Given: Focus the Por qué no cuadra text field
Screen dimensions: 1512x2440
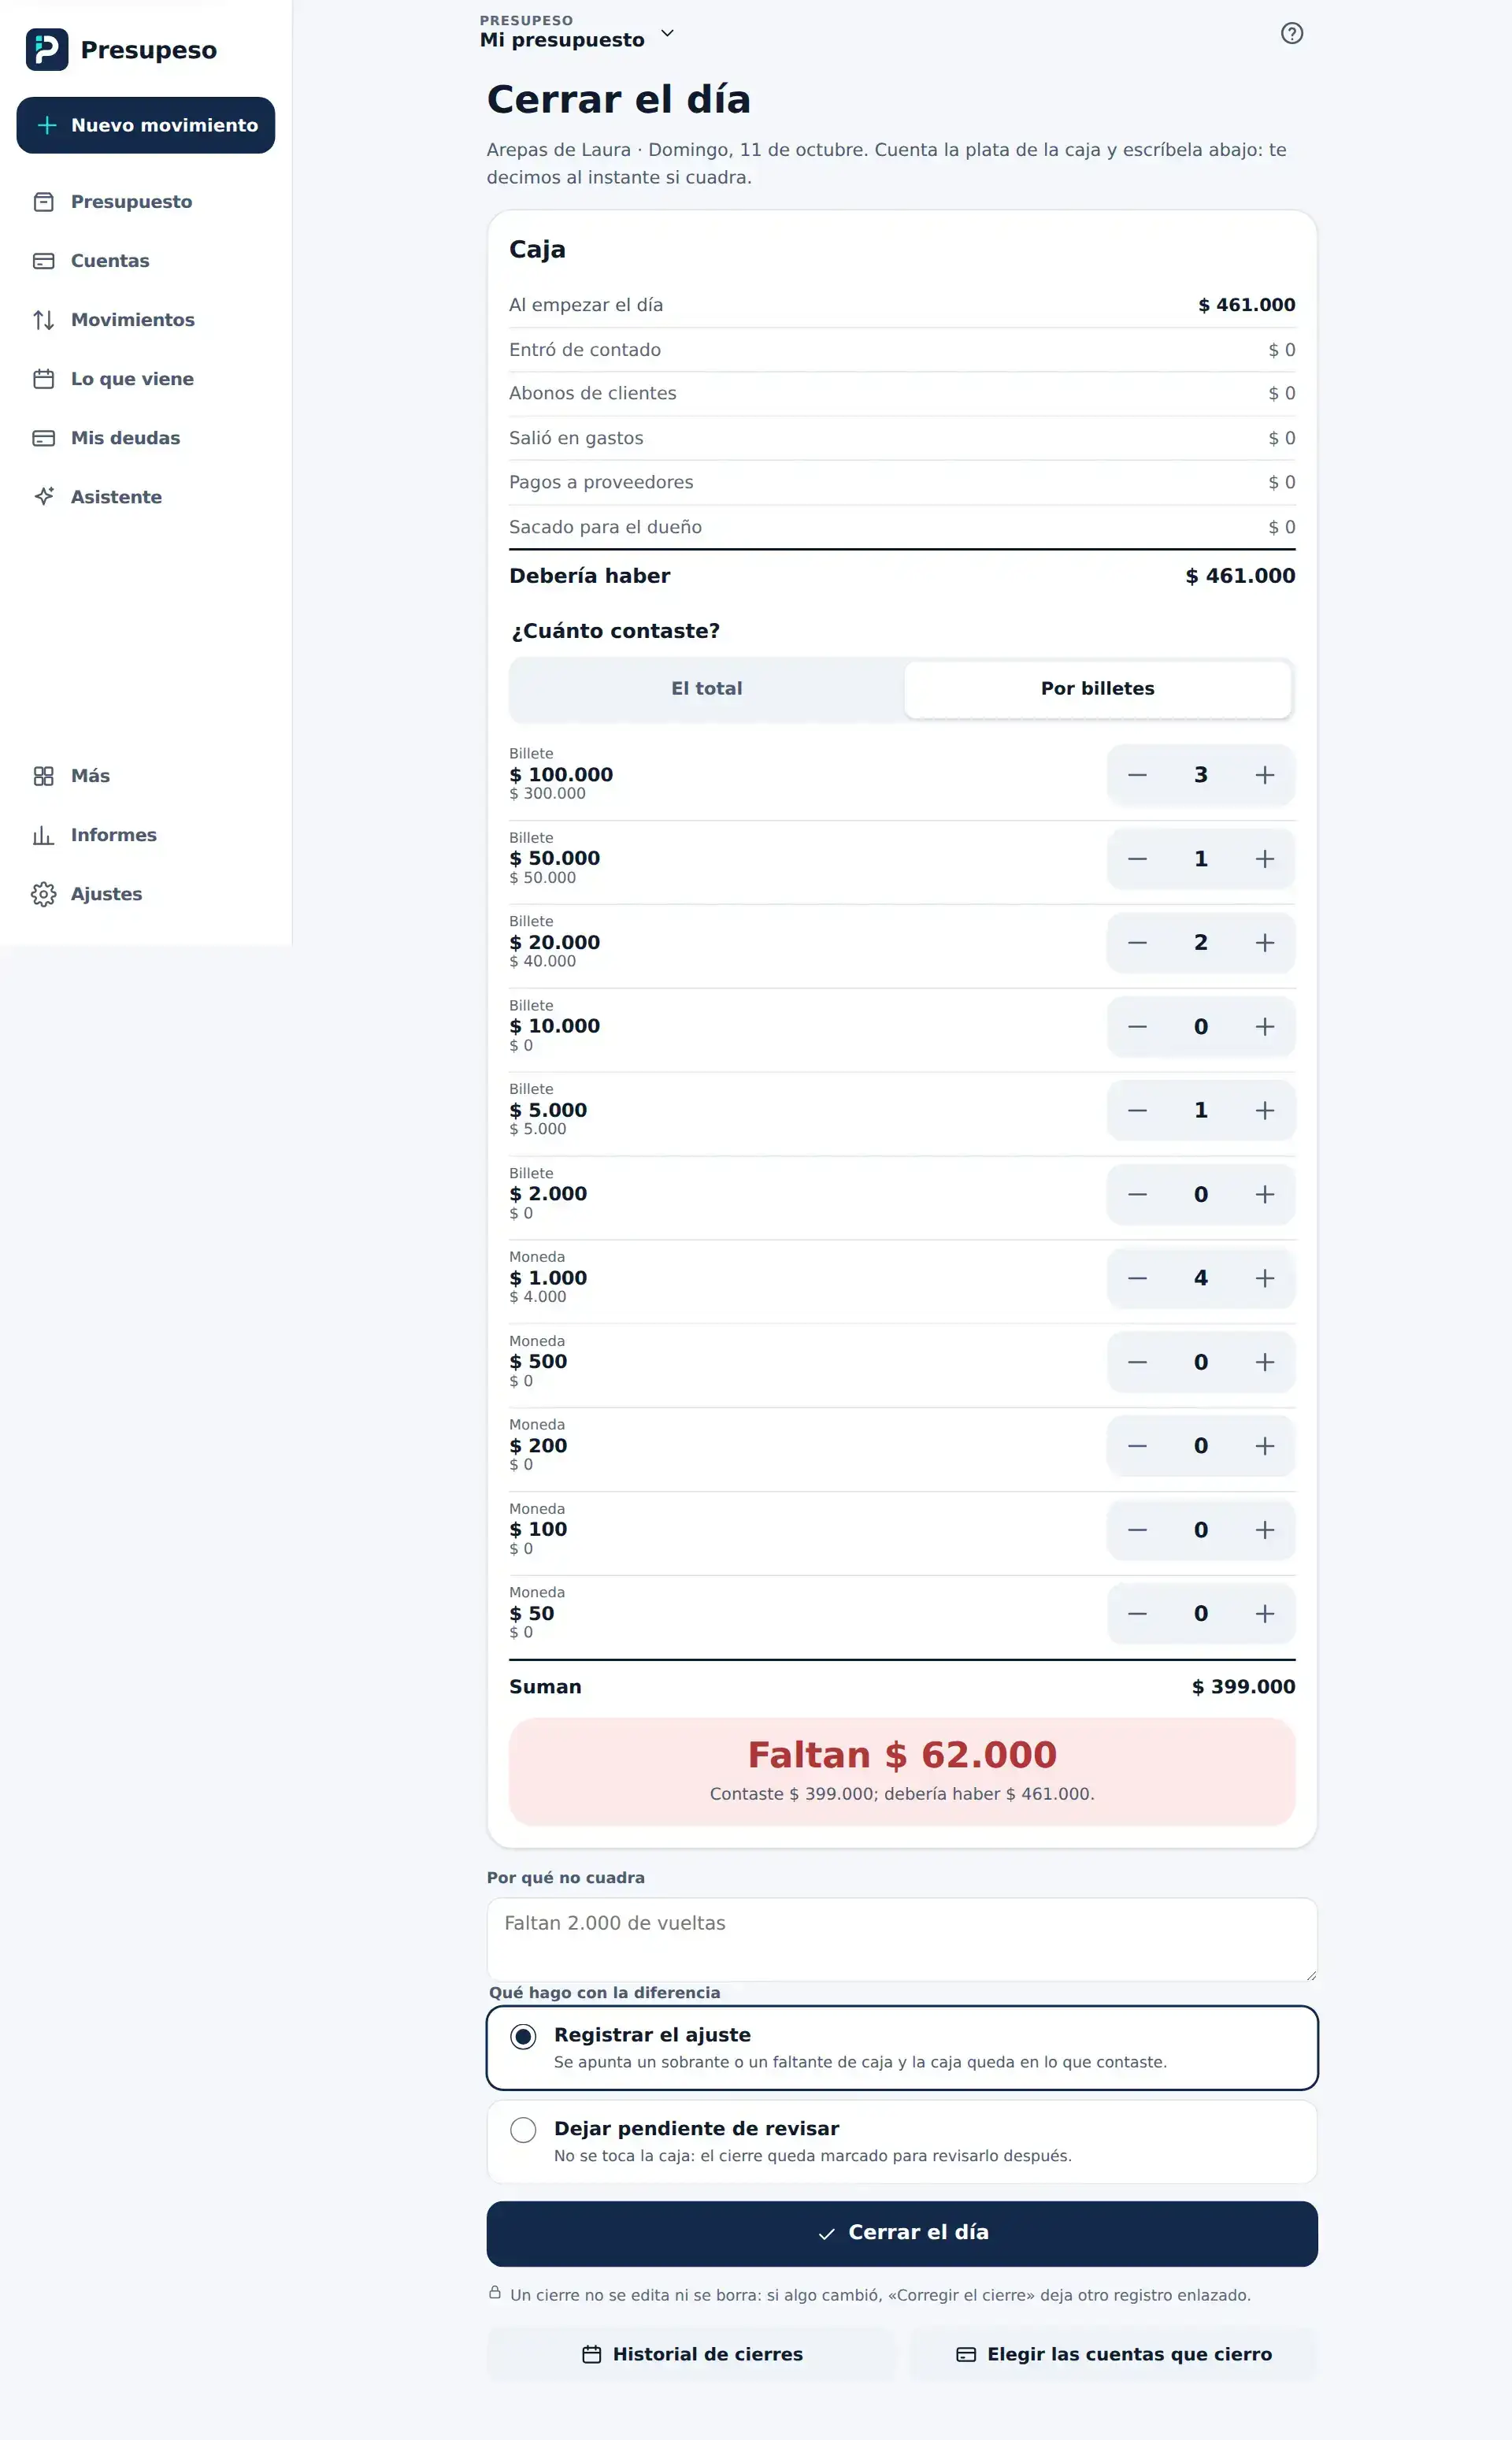Looking at the screenshot, I should [x=901, y=1939].
